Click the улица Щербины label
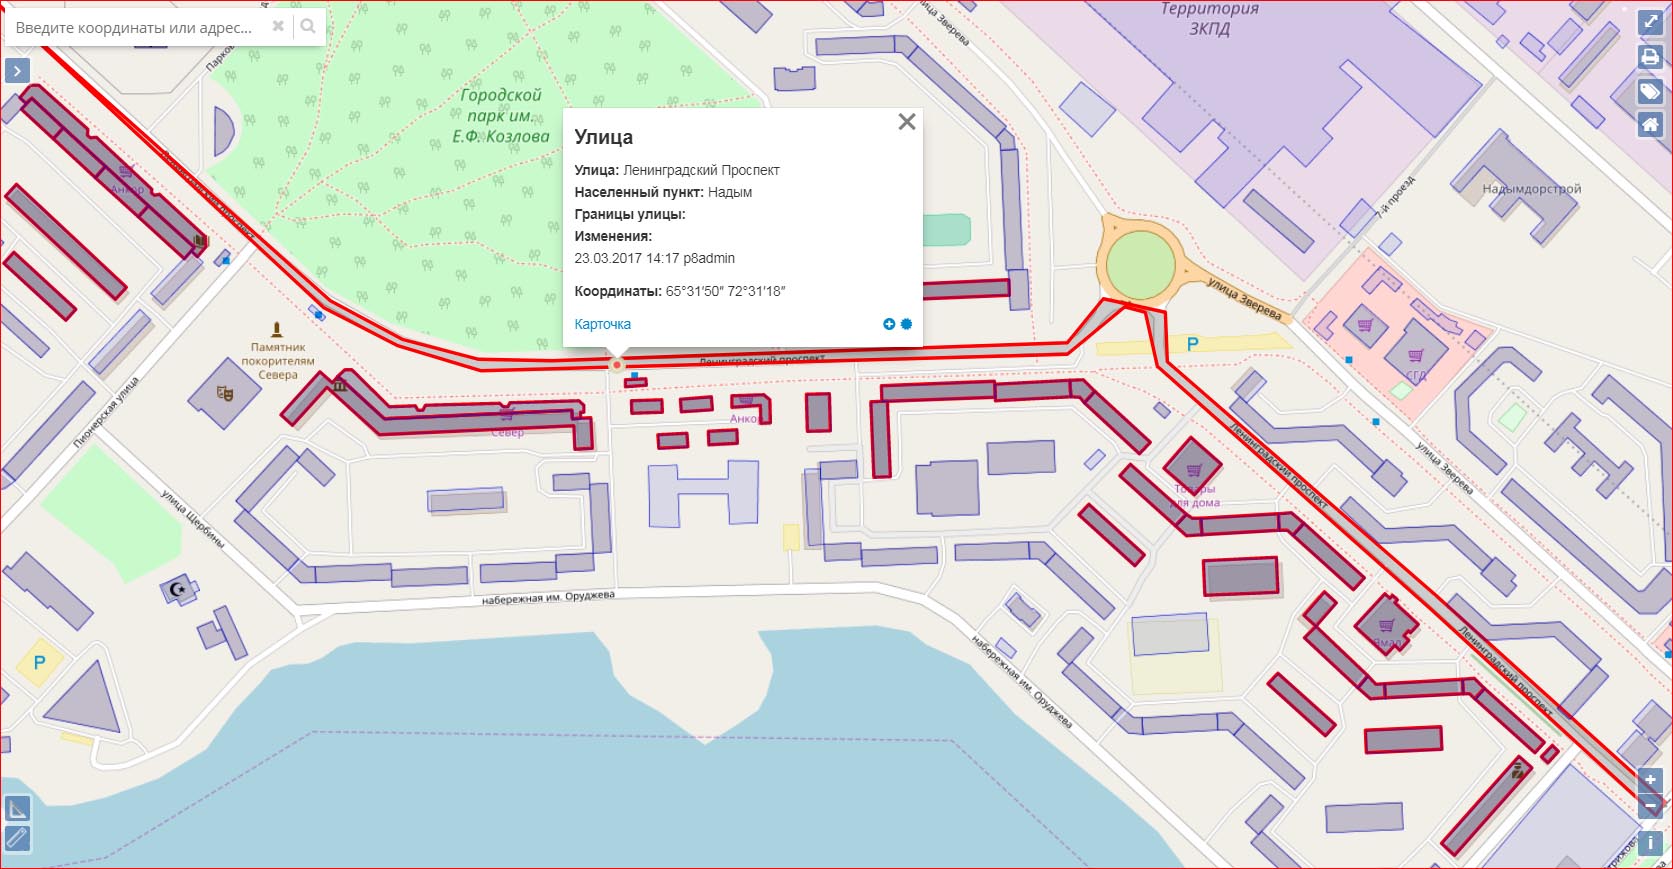The height and width of the screenshot is (869, 1673). (x=192, y=518)
